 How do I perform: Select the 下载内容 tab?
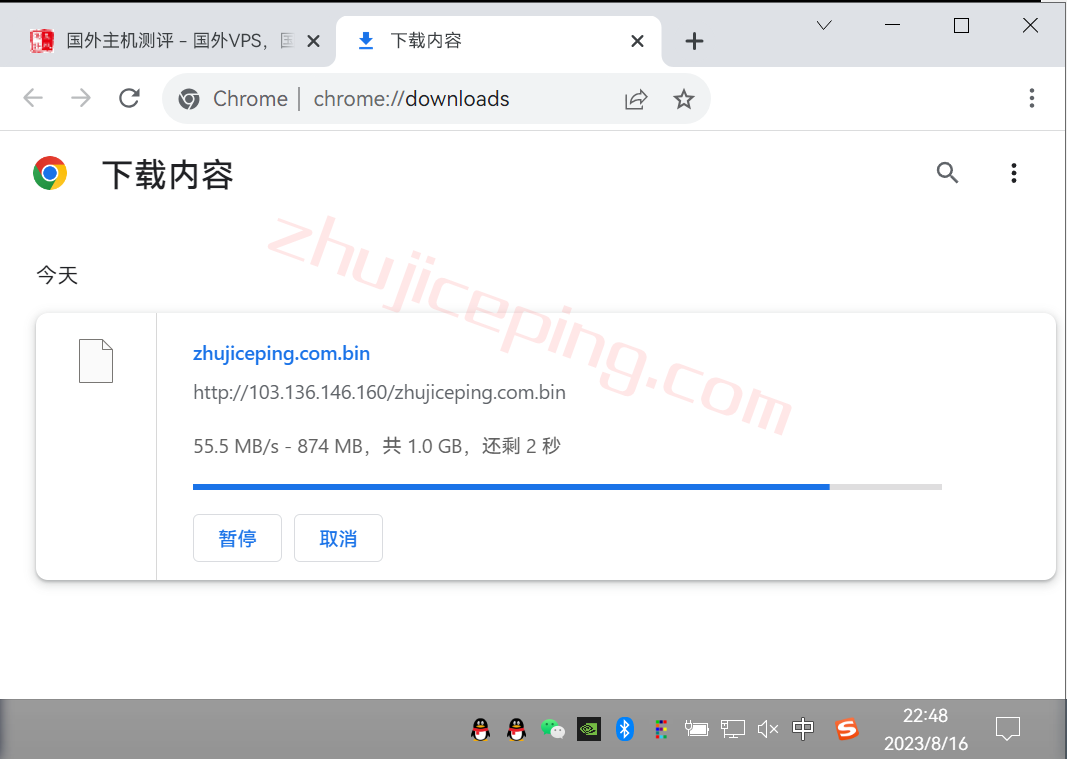pos(498,42)
